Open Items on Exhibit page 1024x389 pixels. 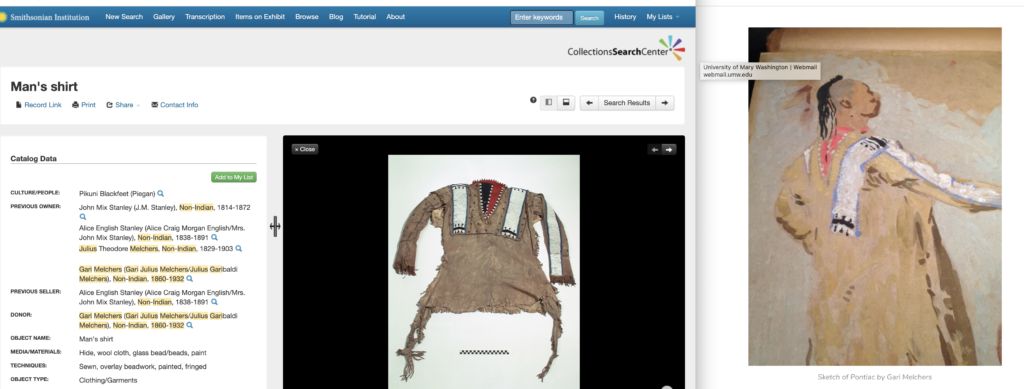(260, 17)
